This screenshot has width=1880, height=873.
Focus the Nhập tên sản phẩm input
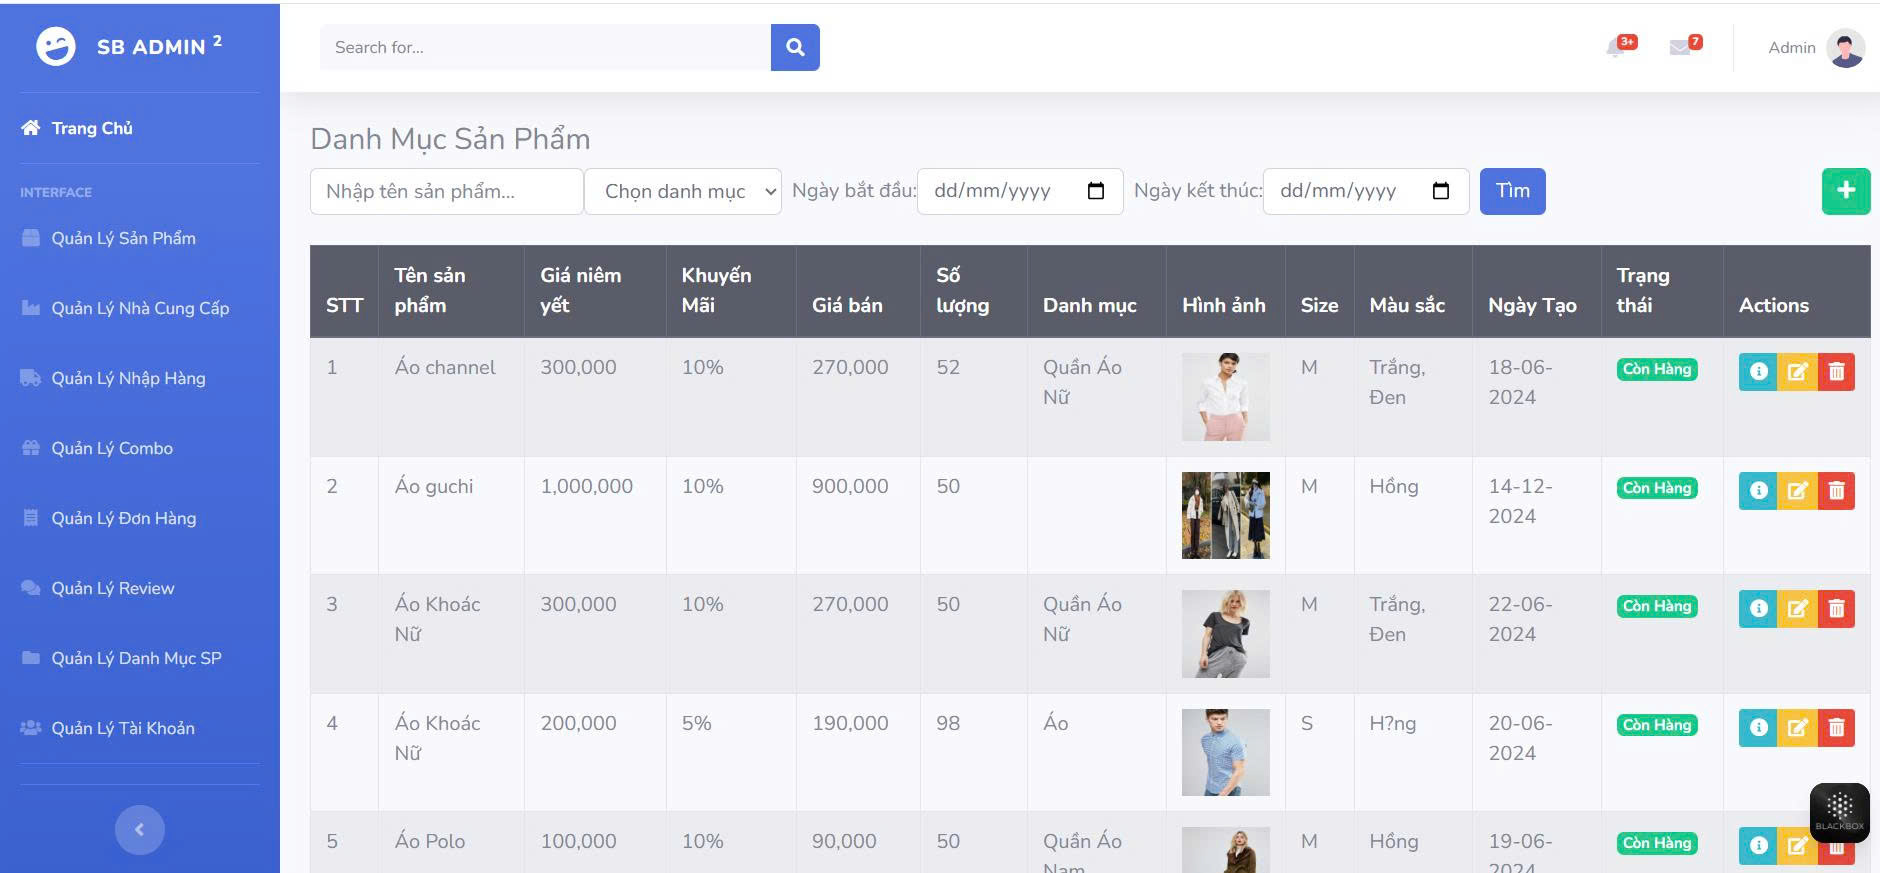[447, 191]
